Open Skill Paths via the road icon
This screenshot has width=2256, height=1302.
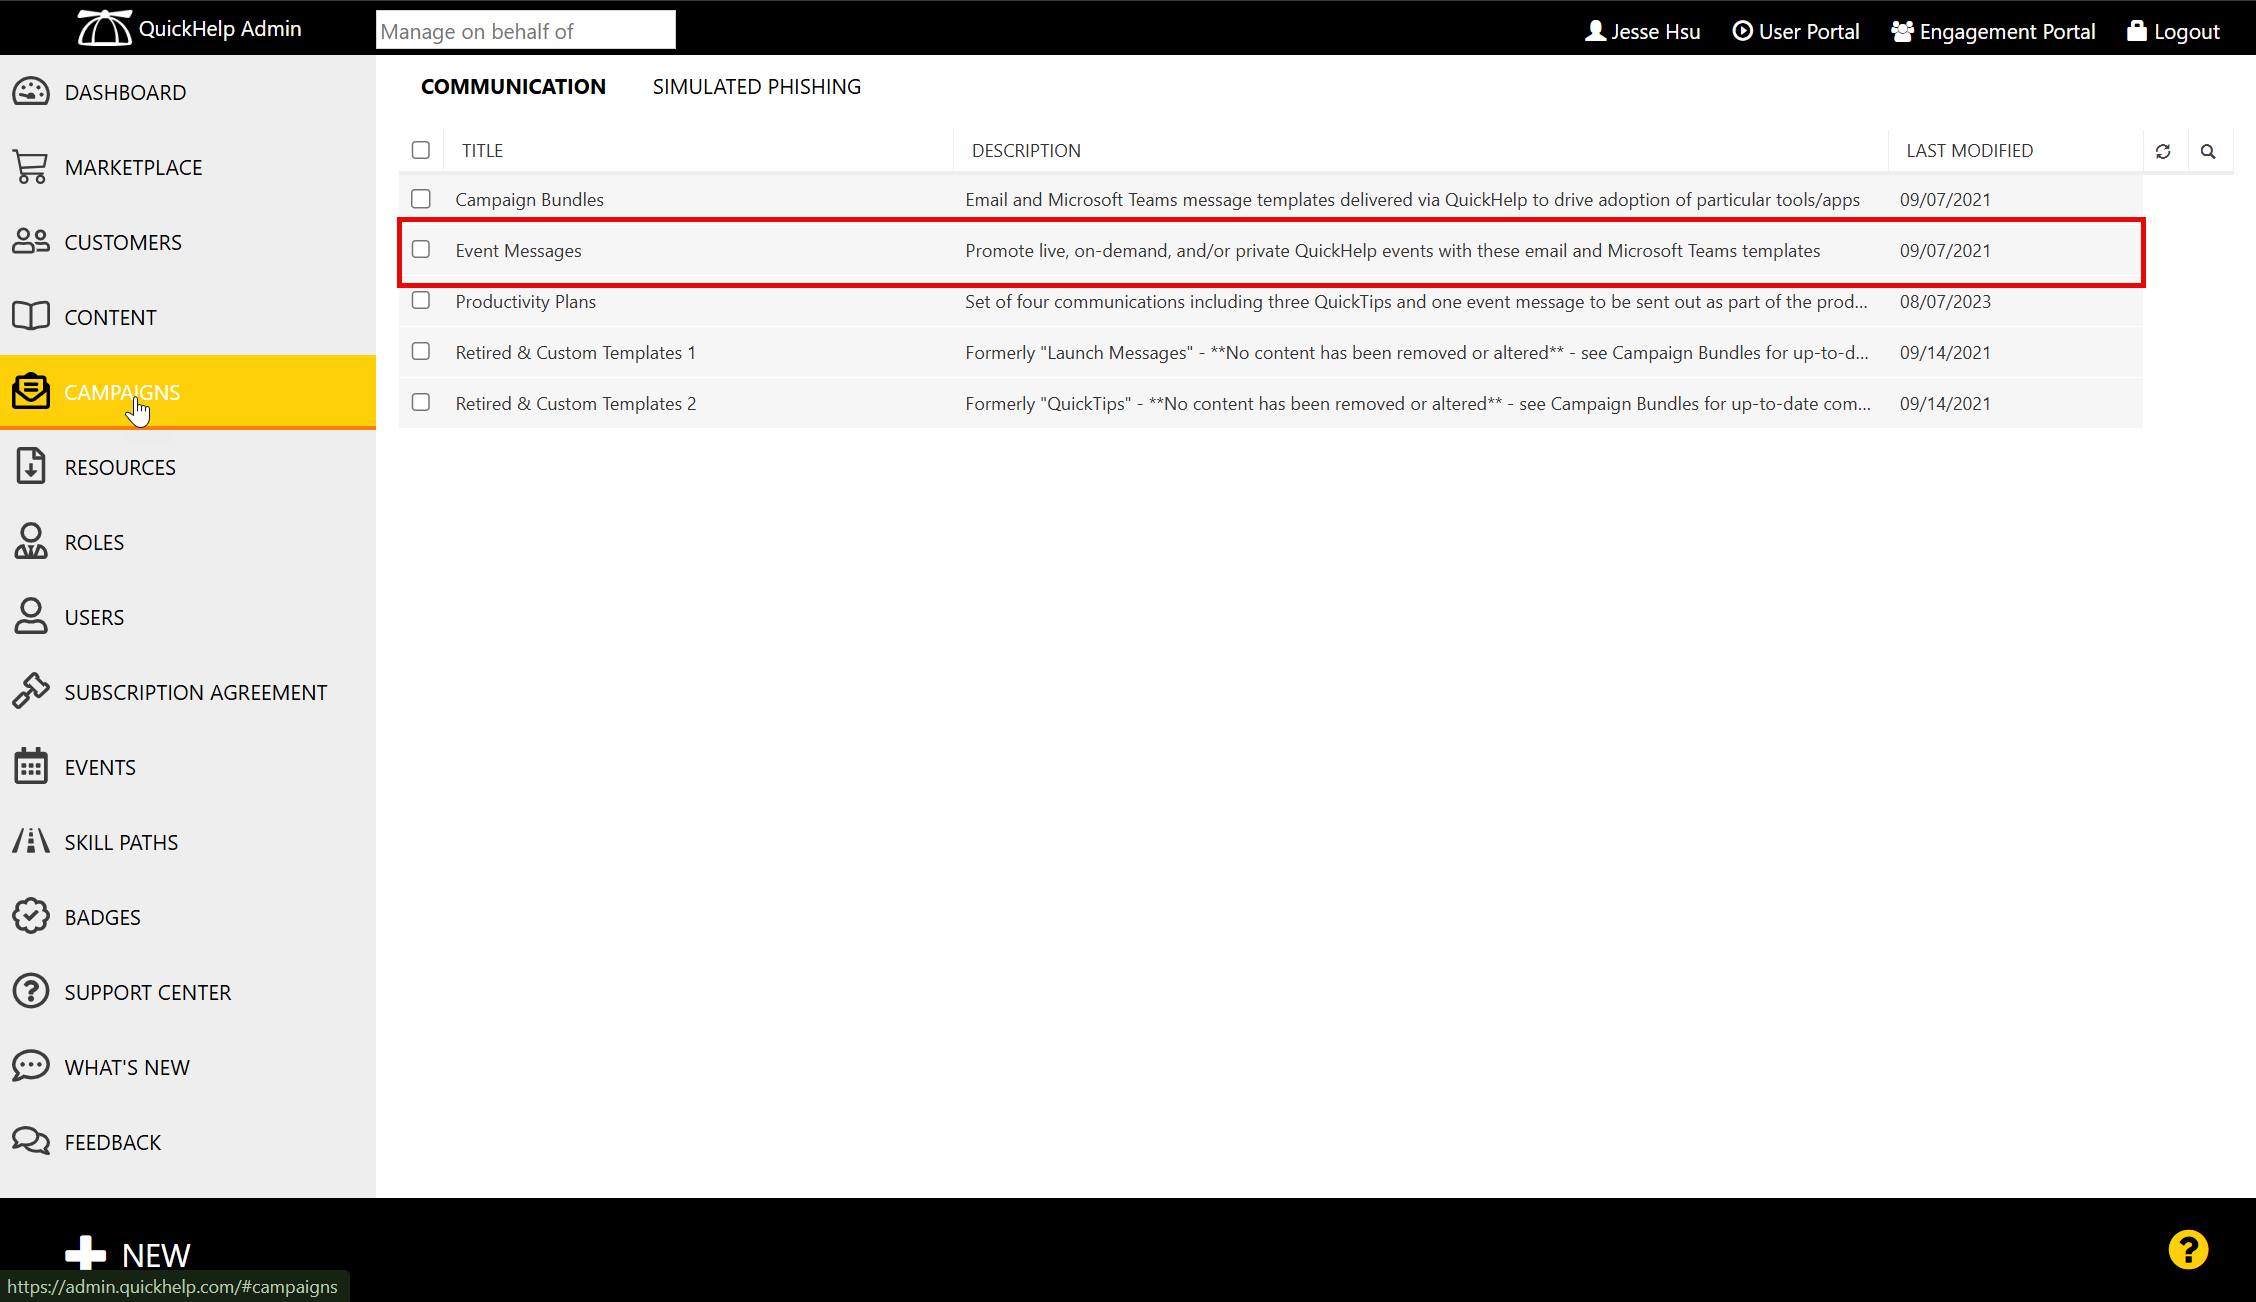(31, 842)
